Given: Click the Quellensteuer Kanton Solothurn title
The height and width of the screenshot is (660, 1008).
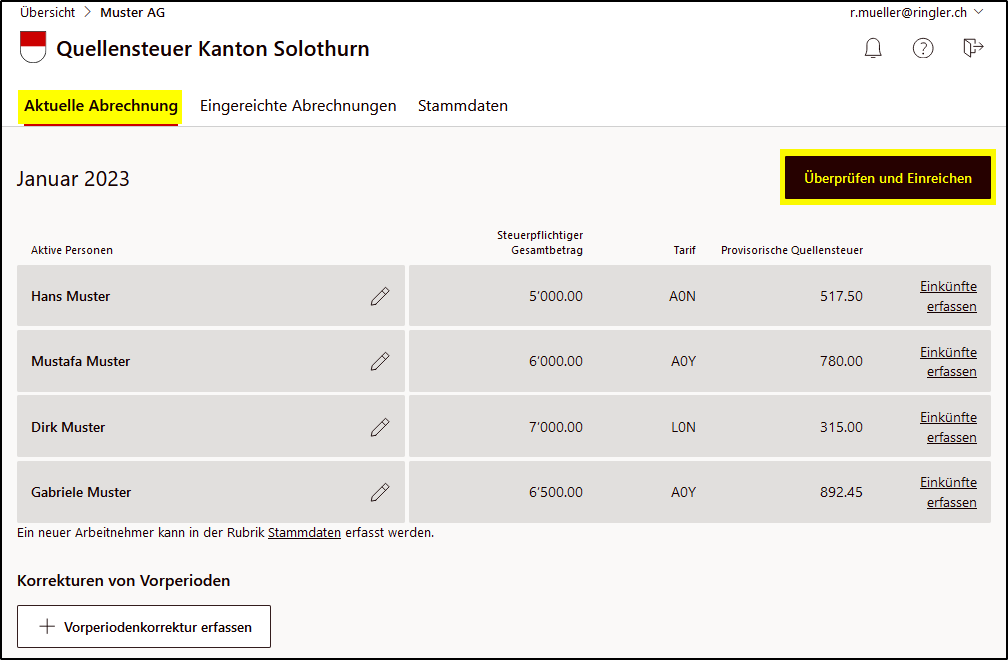Looking at the screenshot, I should (x=213, y=49).
